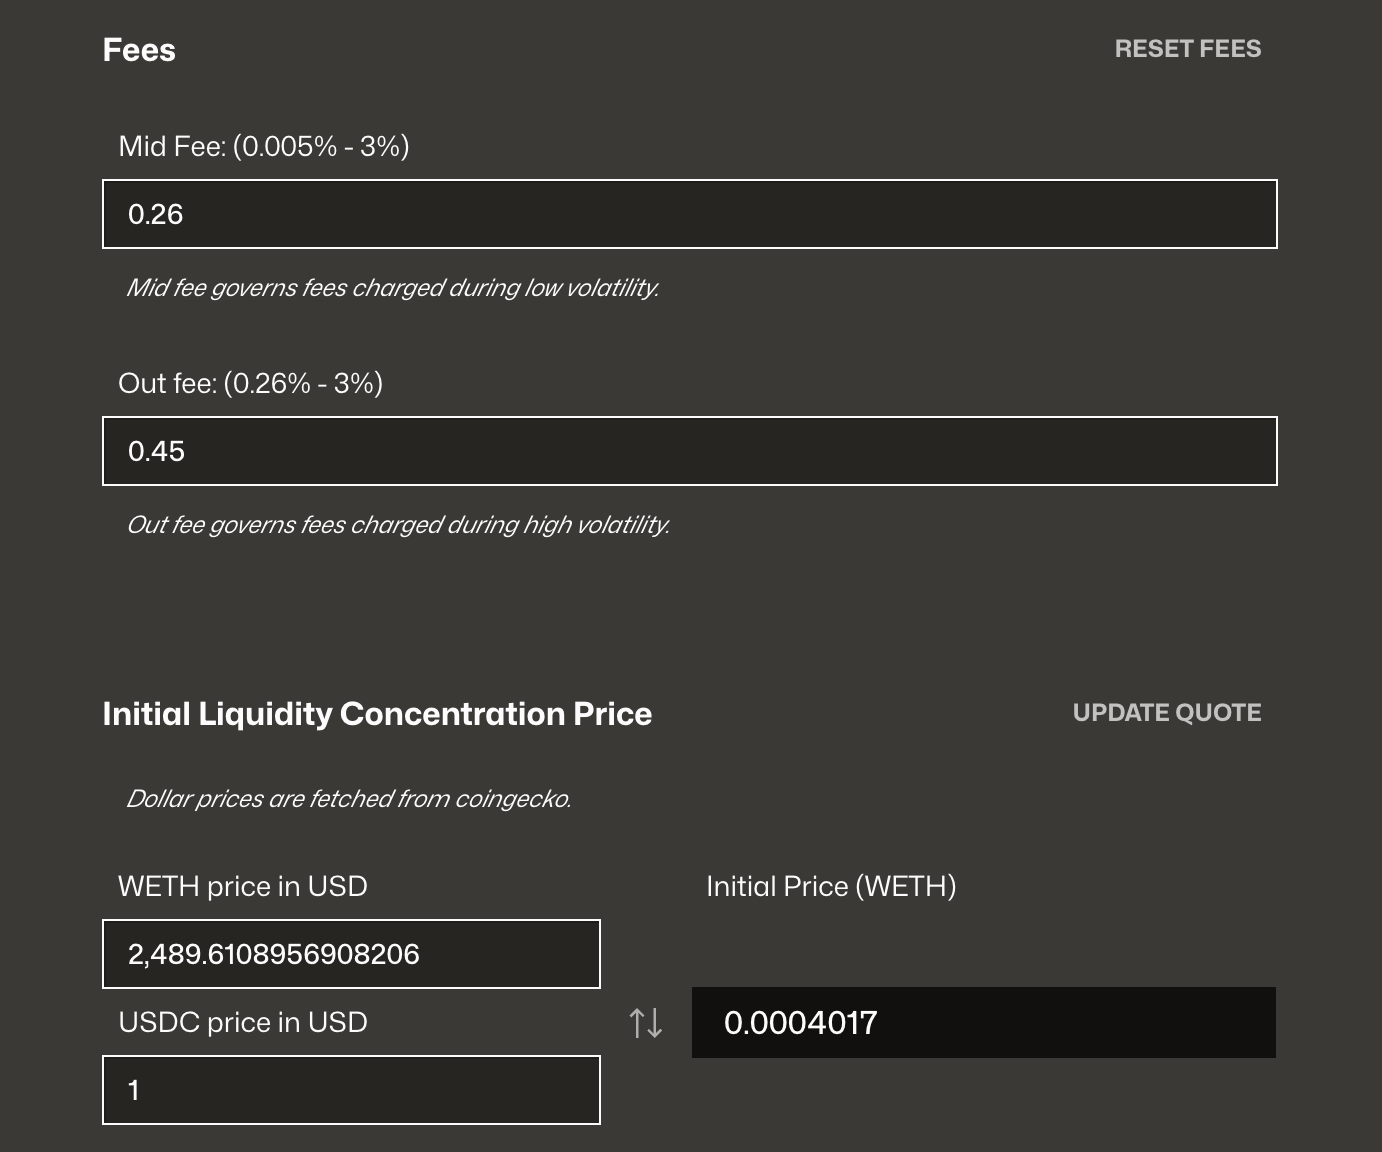Click the 2,489.6108956908206 price value
The width and height of the screenshot is (1382, 1152).
(x=274, y=954)
